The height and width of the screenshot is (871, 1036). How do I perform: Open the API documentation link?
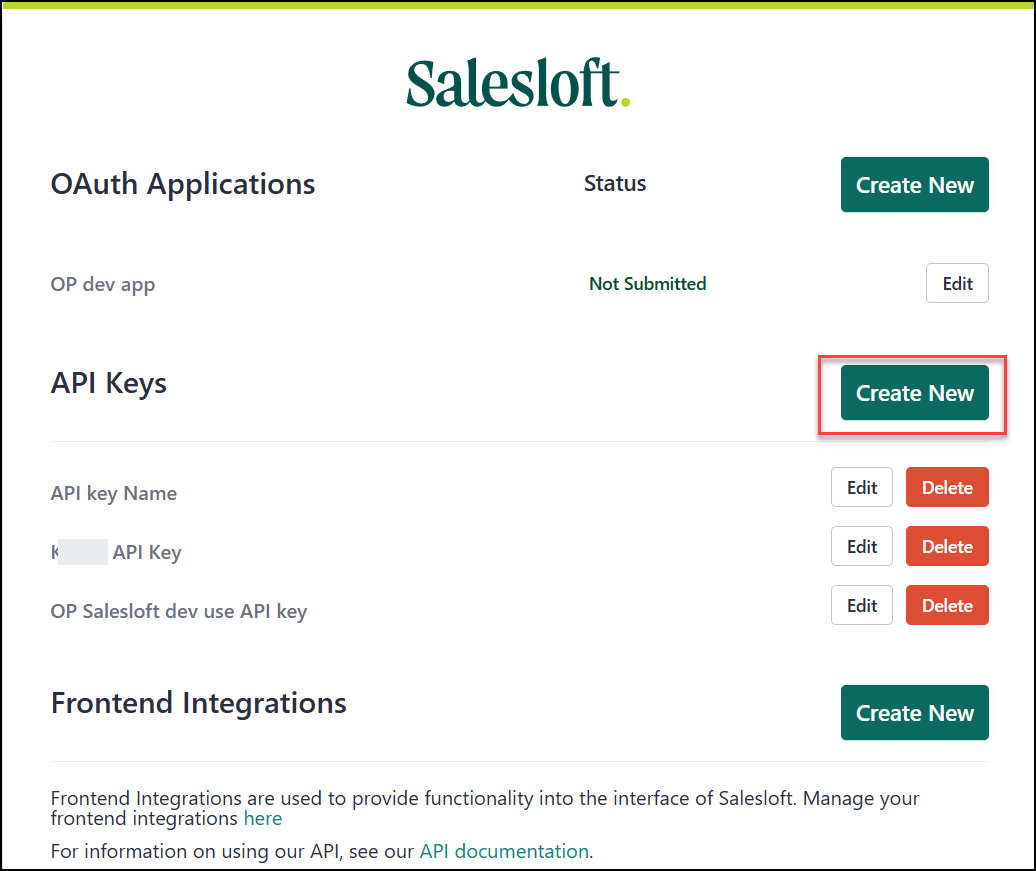pyautogui.click(x=504, y=851)
